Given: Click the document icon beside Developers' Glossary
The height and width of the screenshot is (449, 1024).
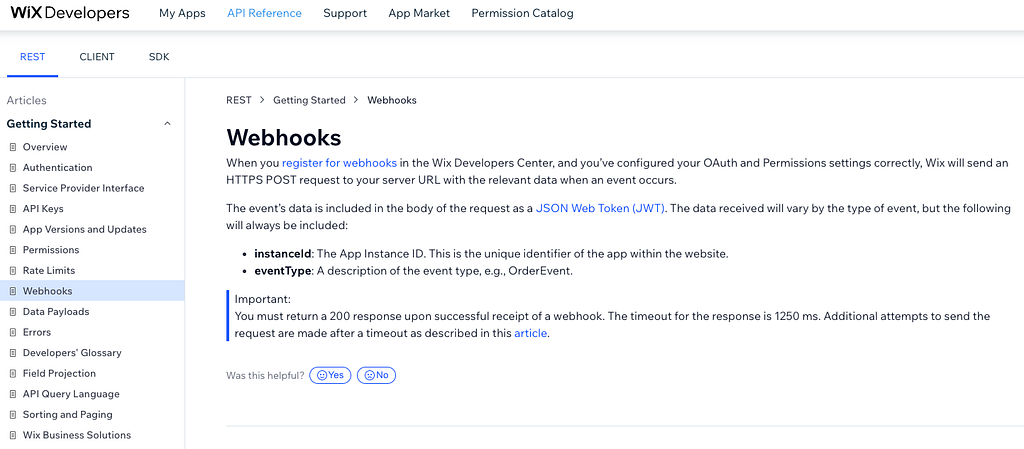Looking at the screenshot, I should tap(13, 353).
